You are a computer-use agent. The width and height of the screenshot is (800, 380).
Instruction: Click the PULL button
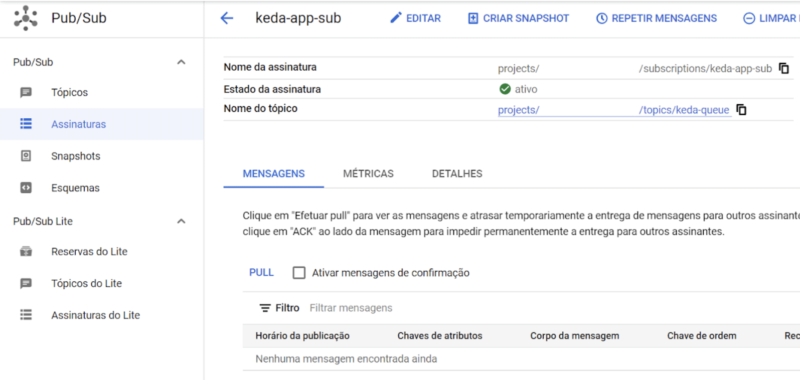[261, 272]
